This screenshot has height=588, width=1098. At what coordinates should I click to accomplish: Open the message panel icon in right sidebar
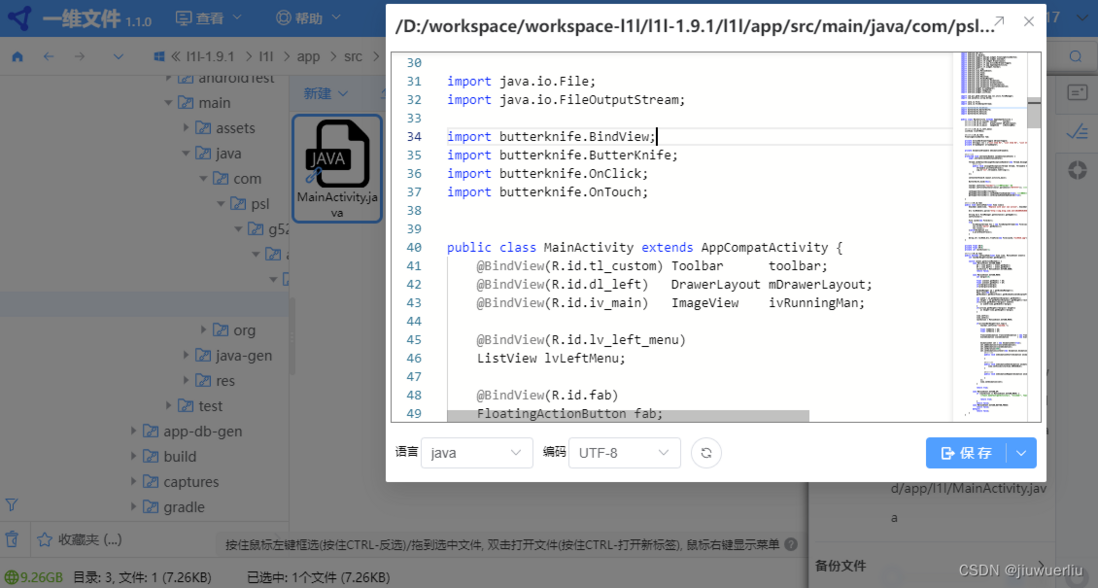[1077, 92]
